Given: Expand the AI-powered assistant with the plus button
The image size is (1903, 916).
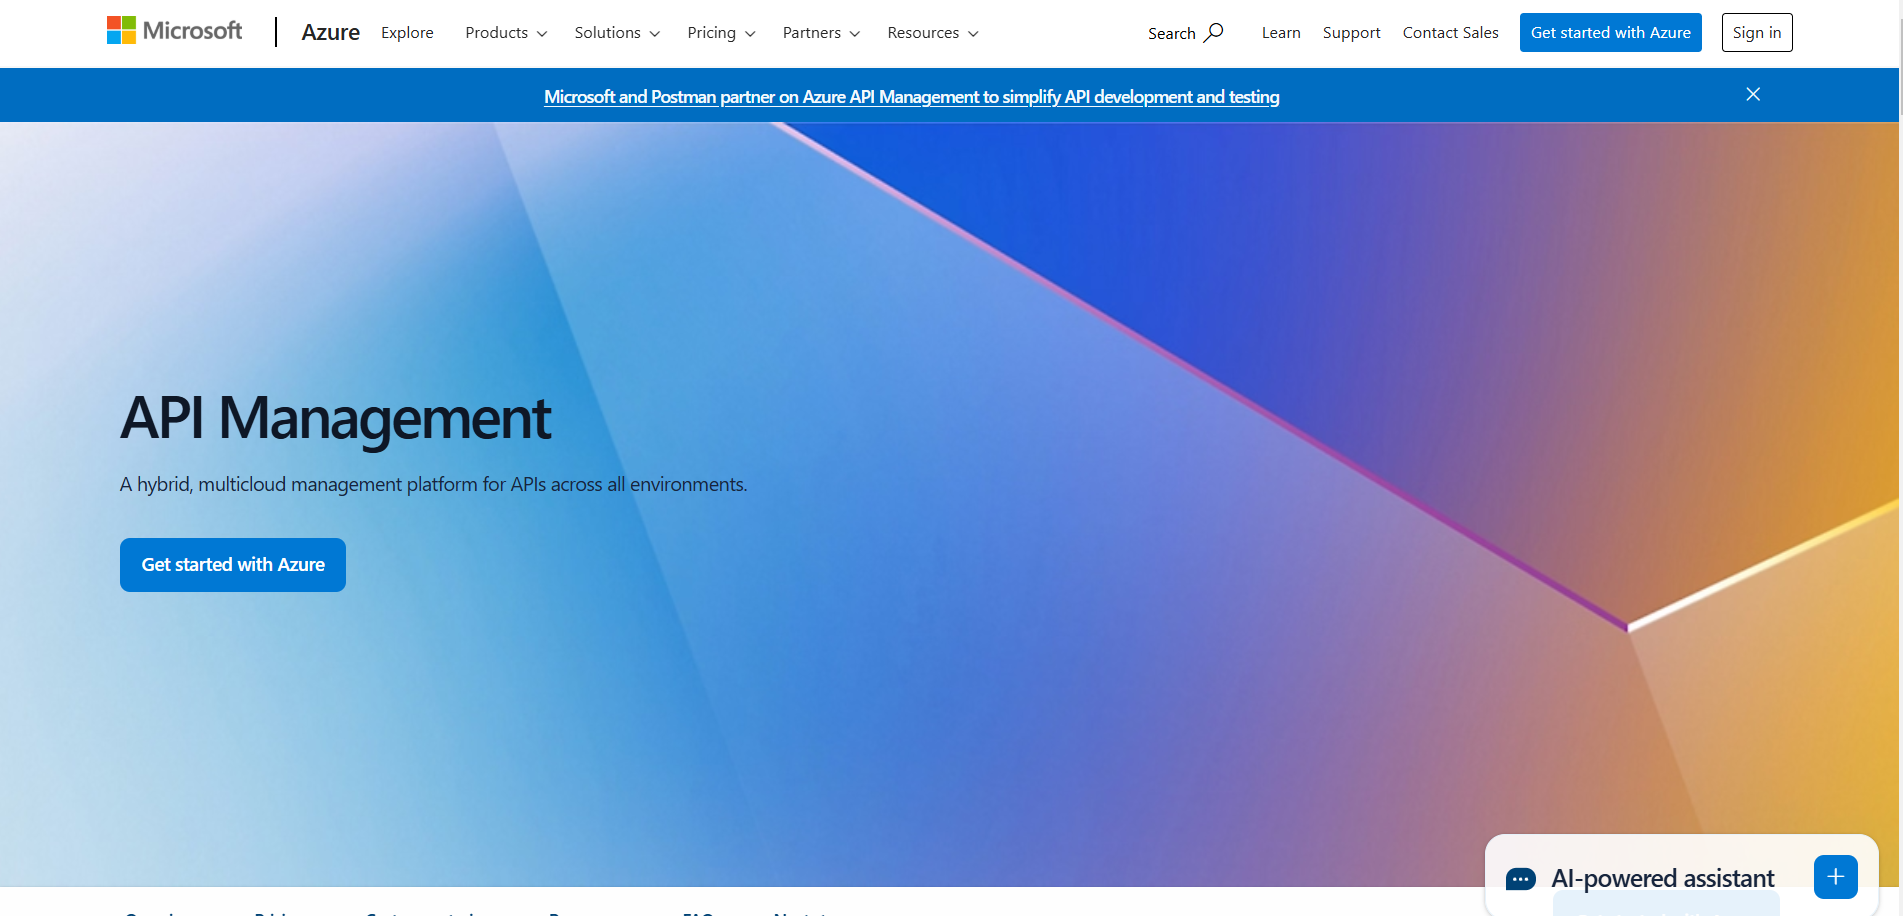Looking at the screenshot, I should coord(1836,877).
